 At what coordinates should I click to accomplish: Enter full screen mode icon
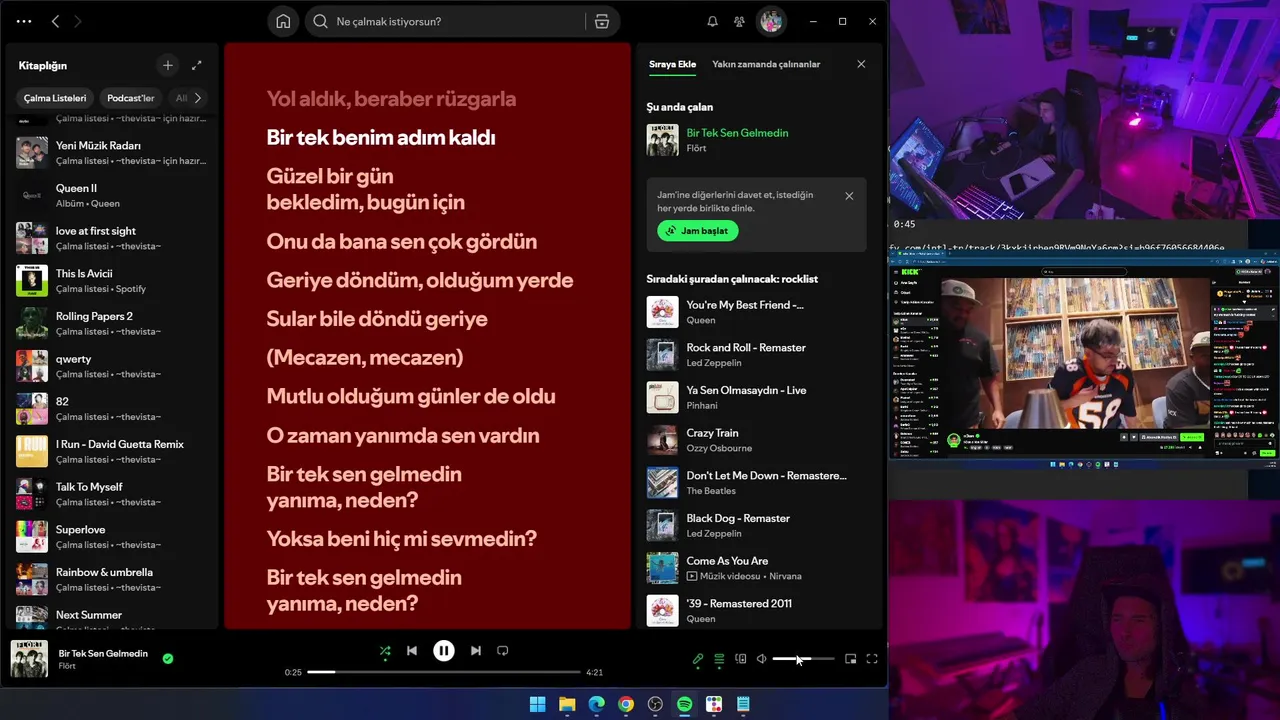pyautogui.click(x=872, y=659)
